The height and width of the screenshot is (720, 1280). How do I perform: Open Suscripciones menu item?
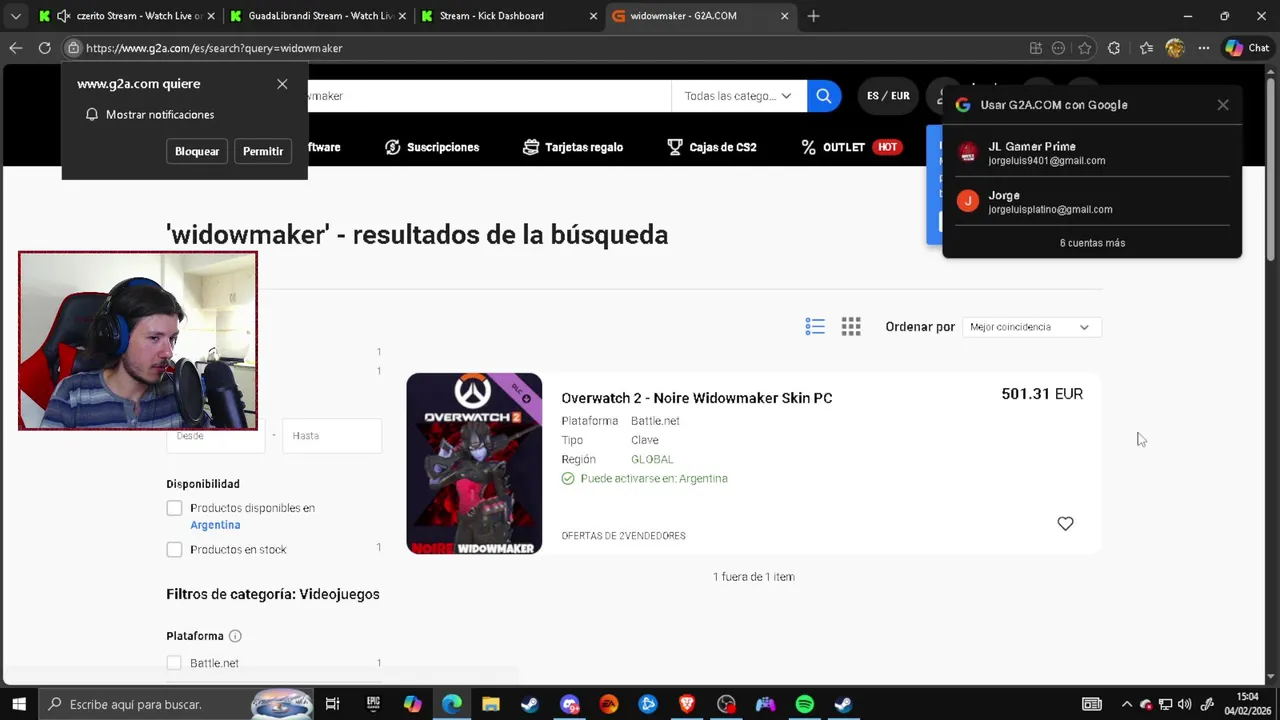click(432, 147)
